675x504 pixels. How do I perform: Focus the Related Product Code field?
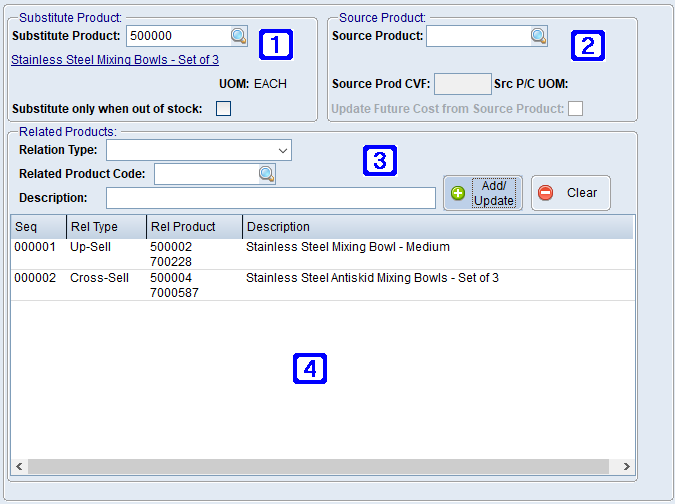(x=207, y=174)
